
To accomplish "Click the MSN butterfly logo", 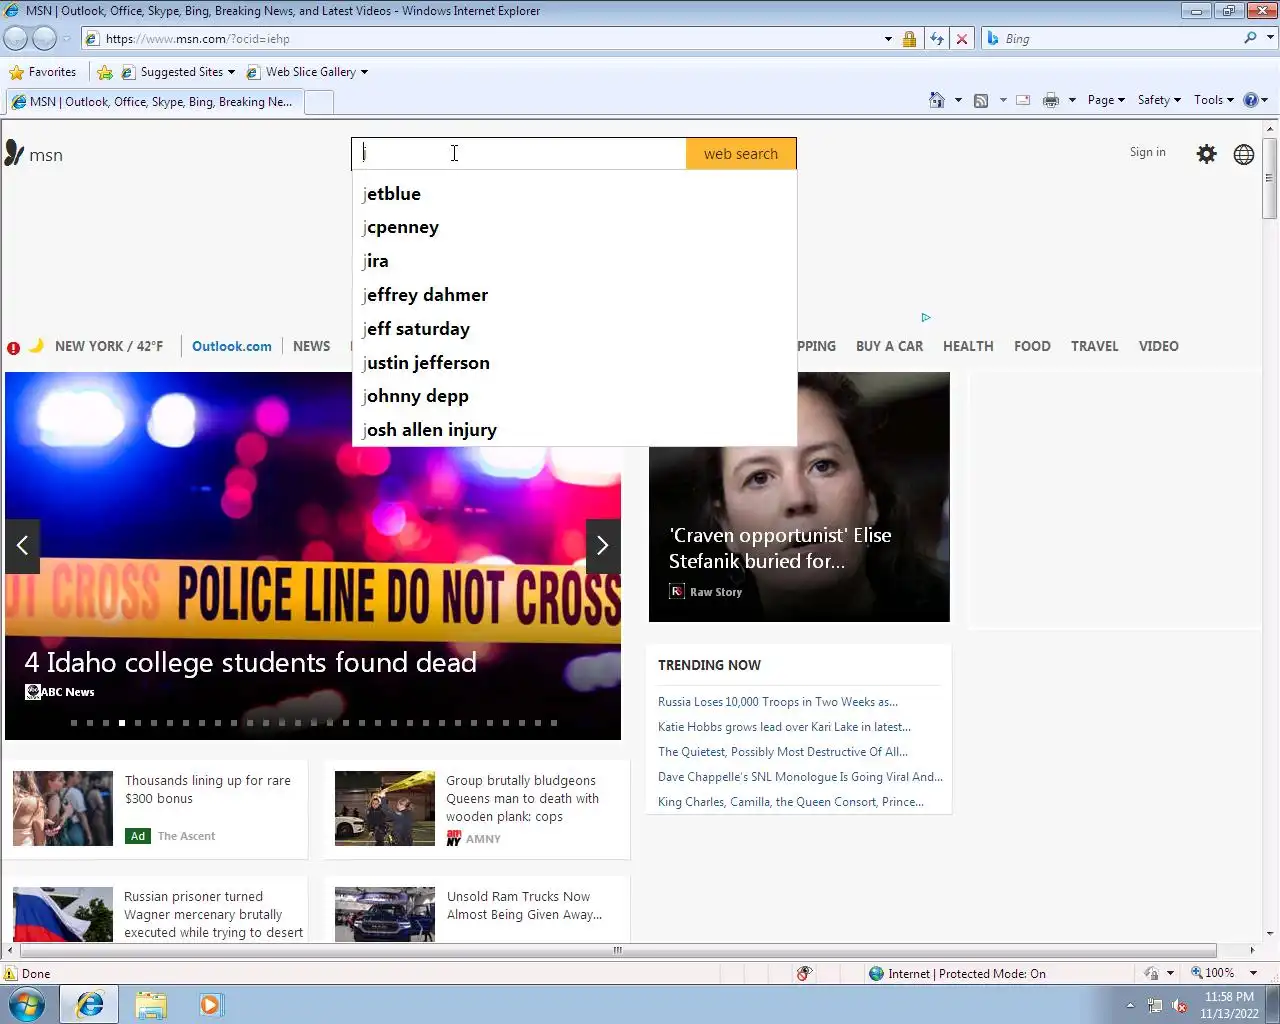I will pyautogui.click(x=14, y=153).
